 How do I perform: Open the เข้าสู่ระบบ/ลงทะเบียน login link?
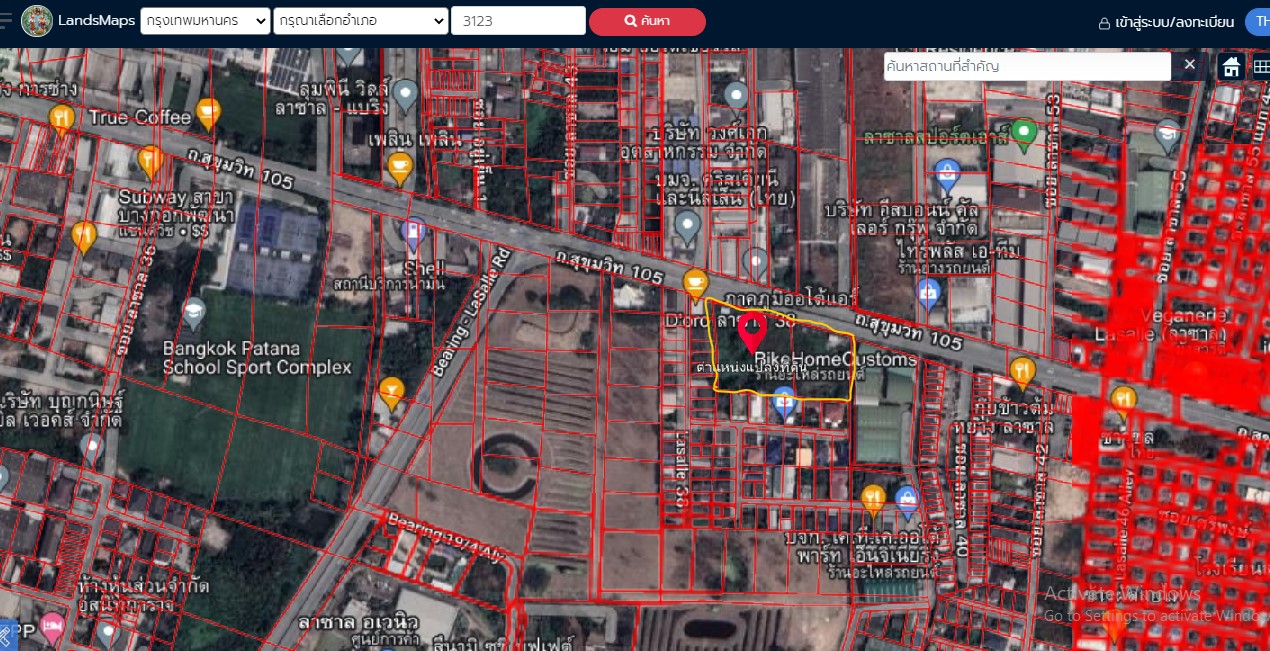(1166, 22)
